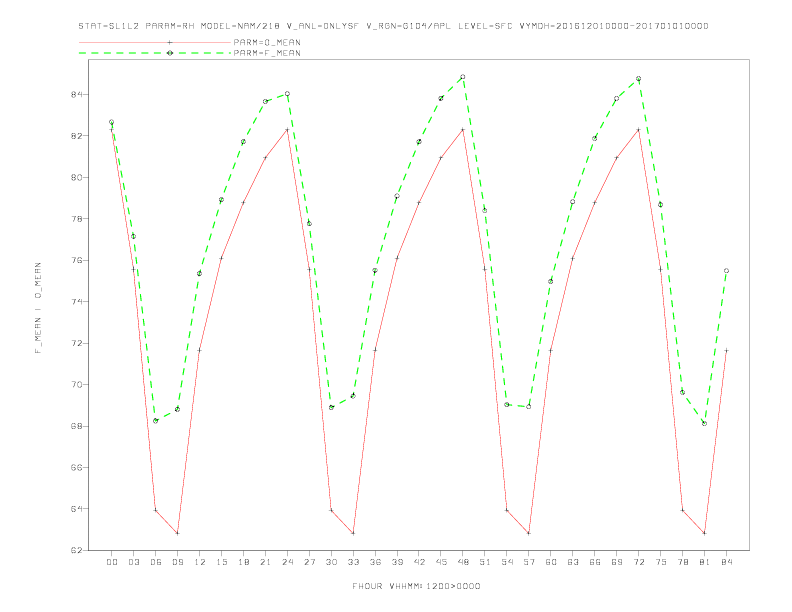This screenshot has width=792, height=612.
Task: Click x-axis forecast hour label 39
Action: (x=397, y=562)
